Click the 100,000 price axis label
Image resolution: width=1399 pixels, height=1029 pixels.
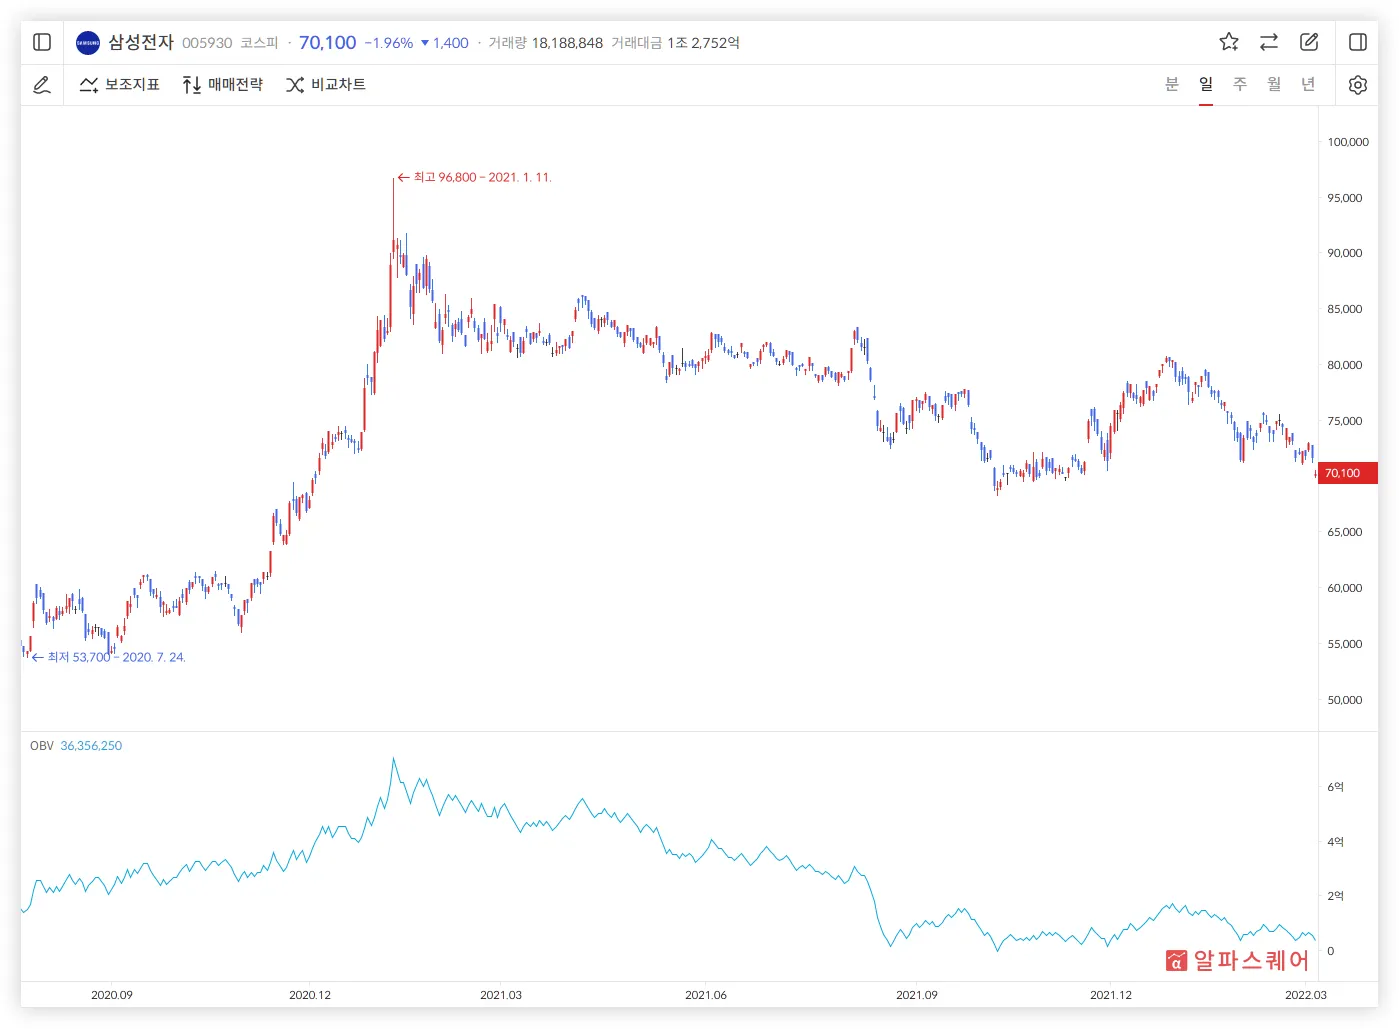[x=1348, y=142]
